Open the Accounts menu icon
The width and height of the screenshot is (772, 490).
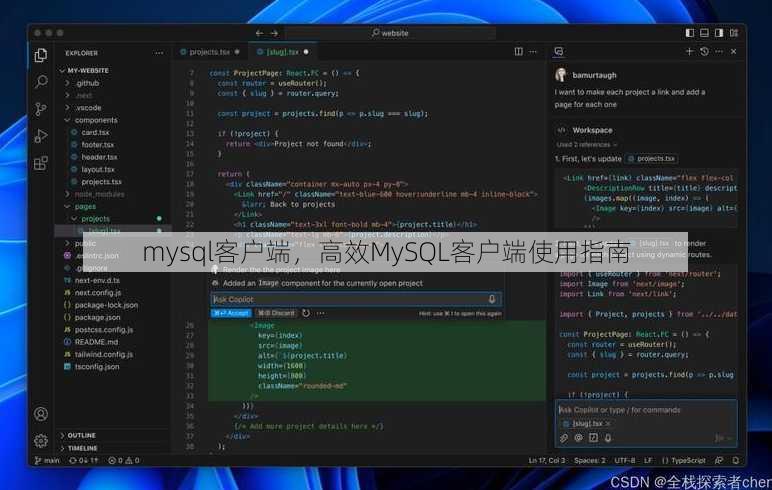coord(41,414)
